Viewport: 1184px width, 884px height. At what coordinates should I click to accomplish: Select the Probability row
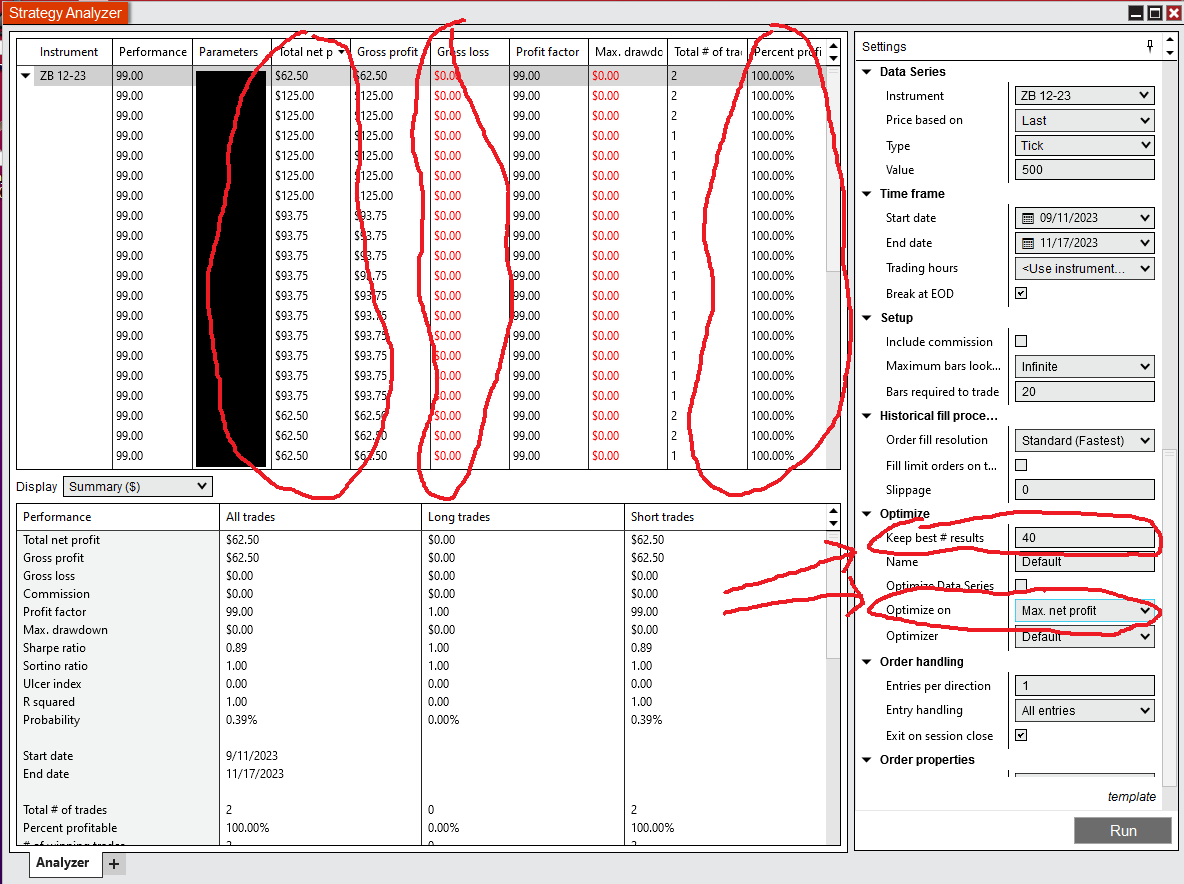[422, 720]
